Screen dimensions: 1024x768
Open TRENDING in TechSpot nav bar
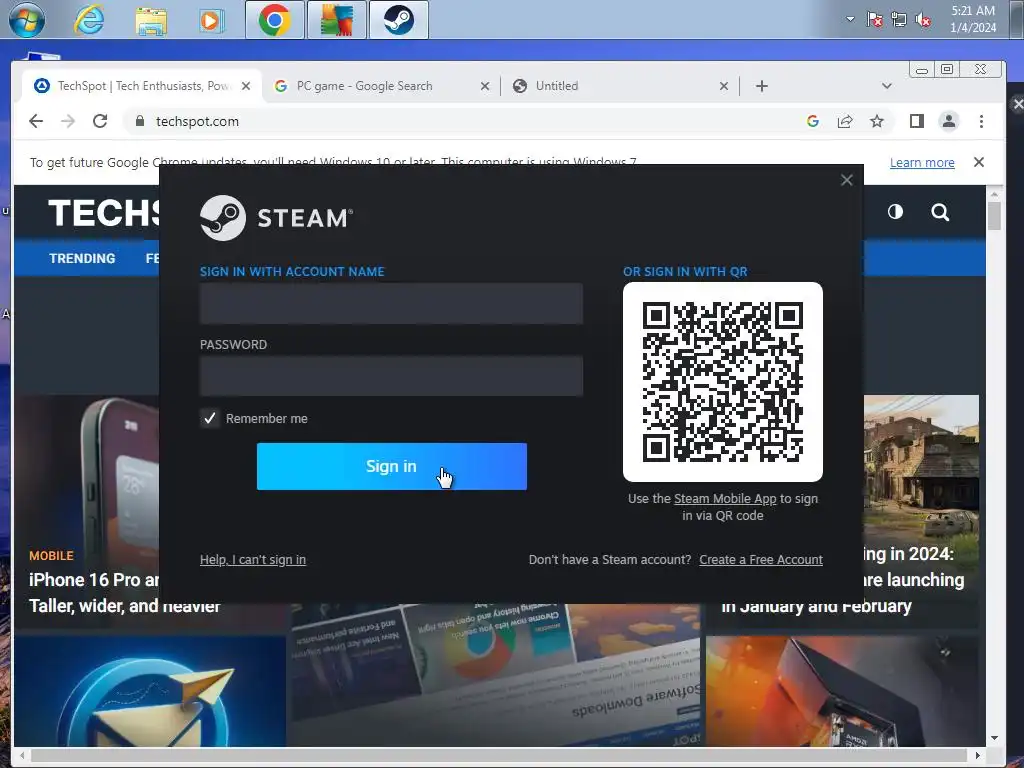[82, 259]
